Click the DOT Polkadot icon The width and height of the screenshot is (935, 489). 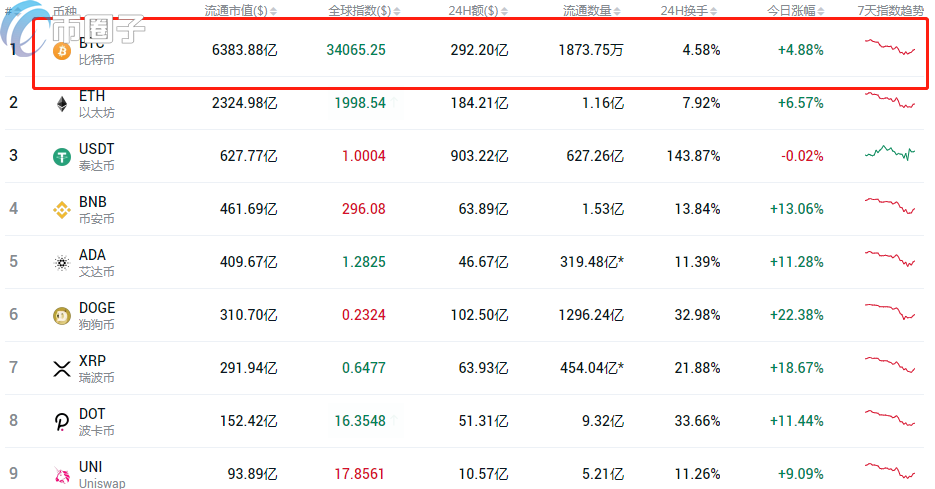(x=61, y=422)
